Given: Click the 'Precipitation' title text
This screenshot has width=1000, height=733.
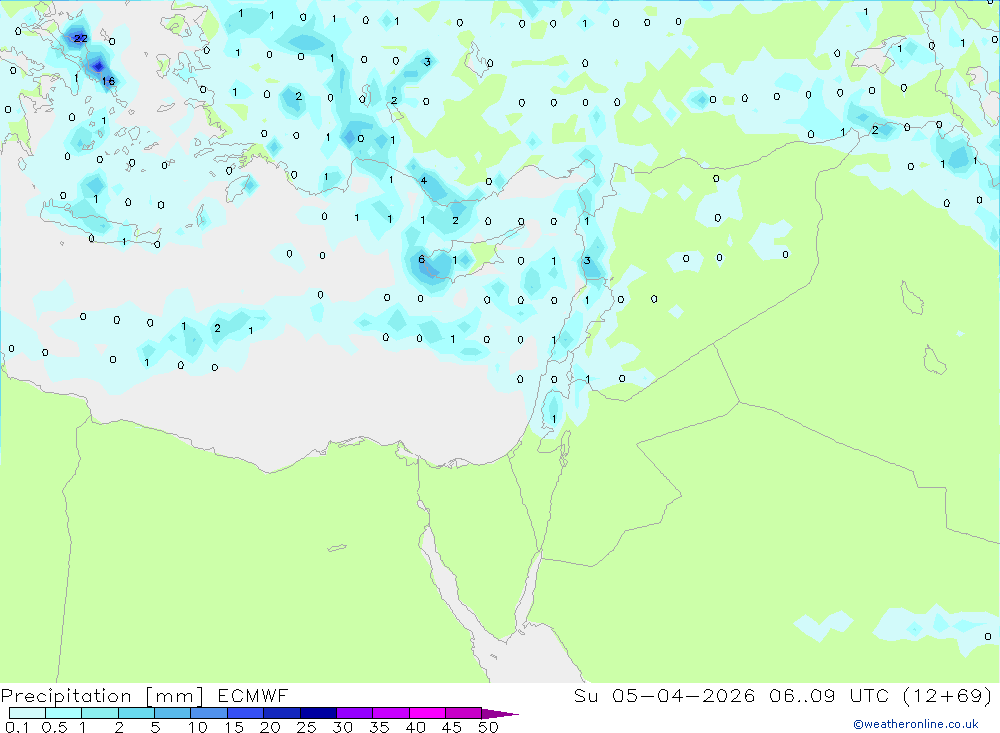Looking at the screenshot, I should click(66, 696).
